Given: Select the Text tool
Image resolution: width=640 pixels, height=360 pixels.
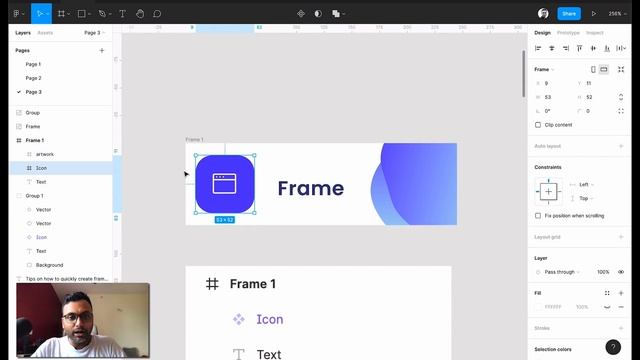Looking at the screenshot, I should [122, 13].
